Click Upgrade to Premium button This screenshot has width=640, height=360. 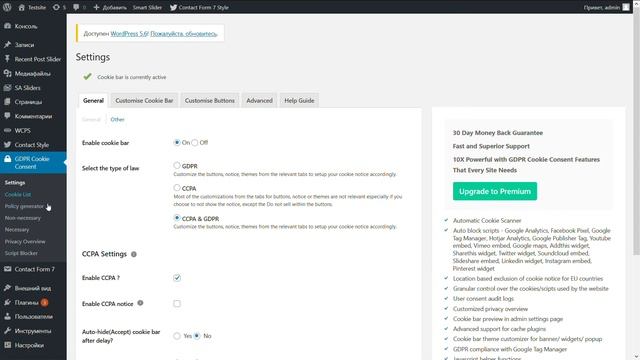(495, 191)
